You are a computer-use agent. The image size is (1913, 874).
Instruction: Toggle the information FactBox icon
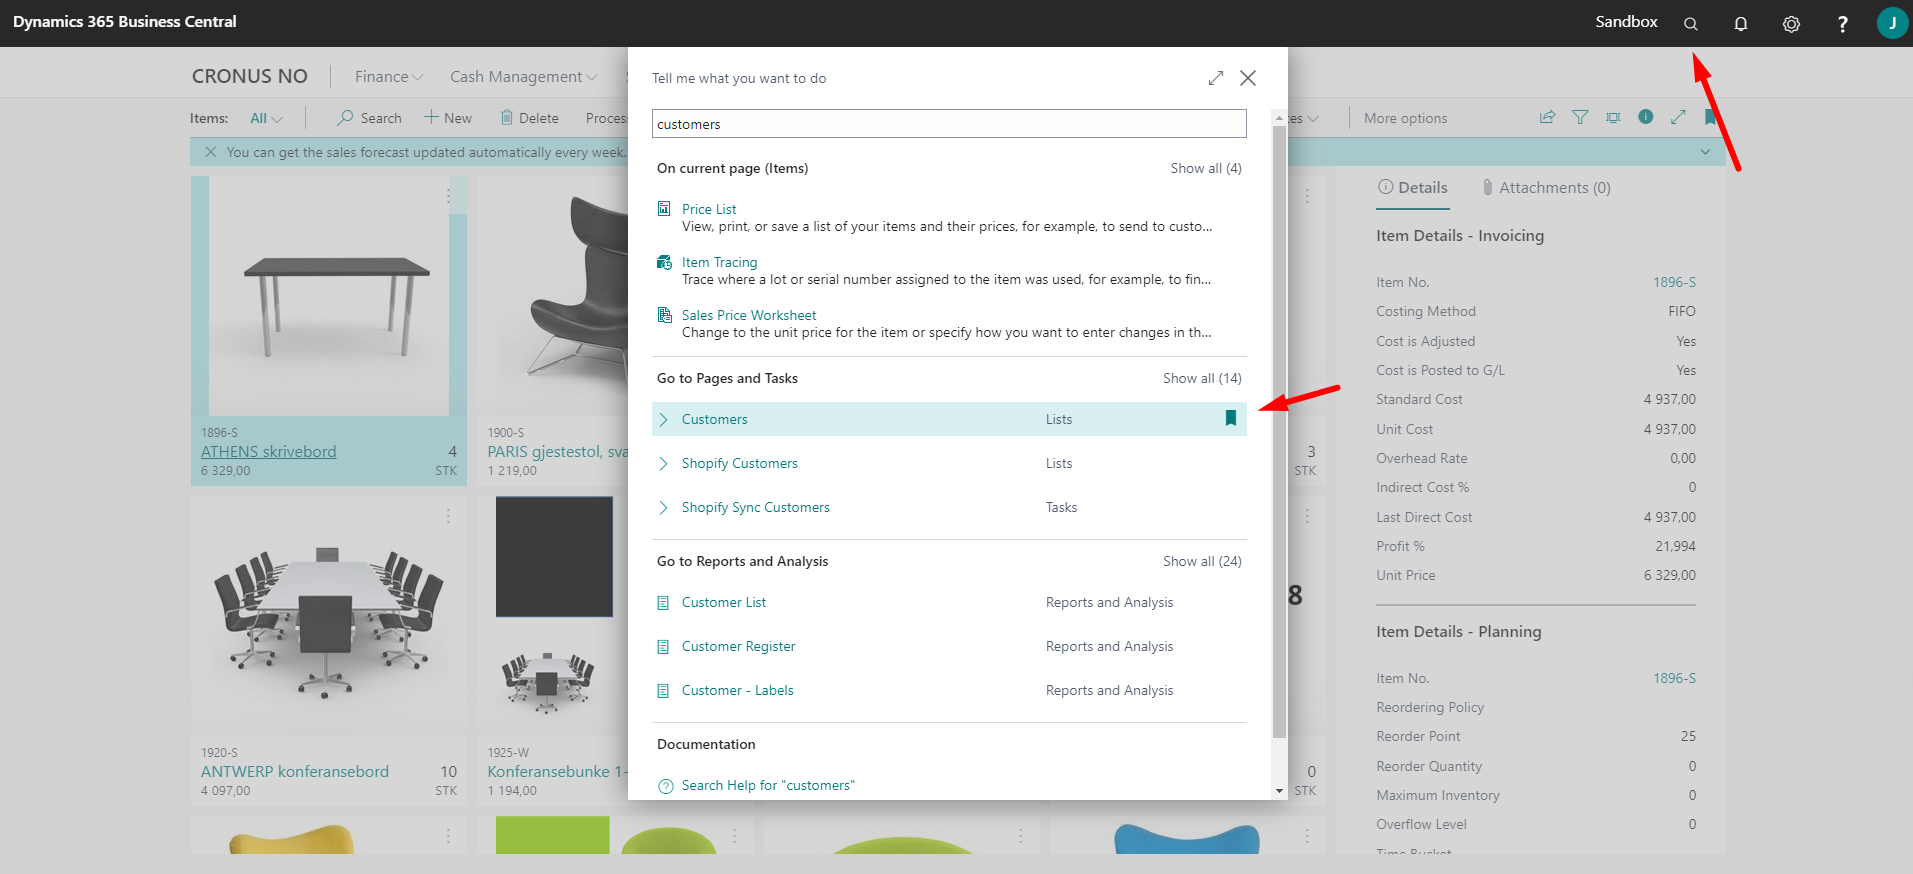pyautogui.click(x=1645, y=117)
